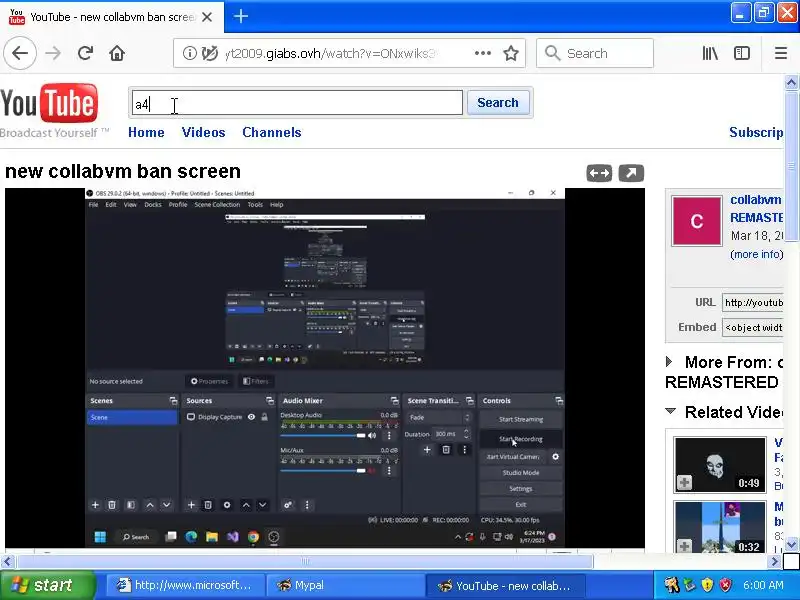Pop out the video with arrow icon
The height and width of the screenshot is (600, 800).
[x=631, y=173]
